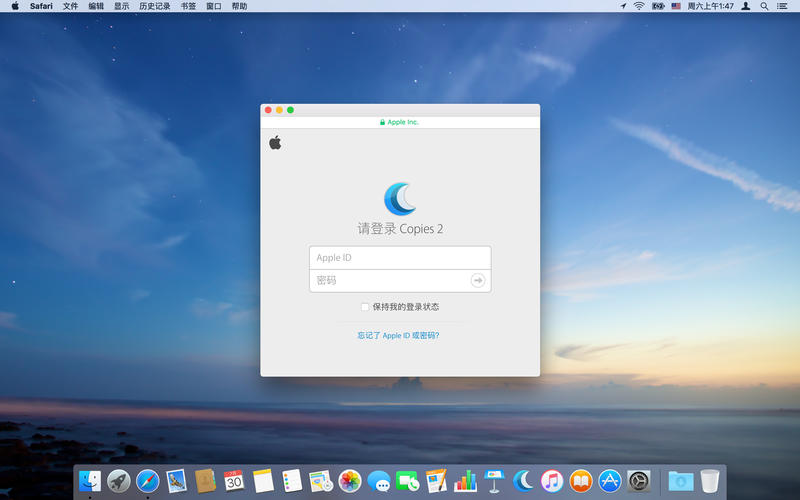800x500 pixels.
Task: Open Messages in the Dock
Action: pyautogui.click(x=379, y=481)
